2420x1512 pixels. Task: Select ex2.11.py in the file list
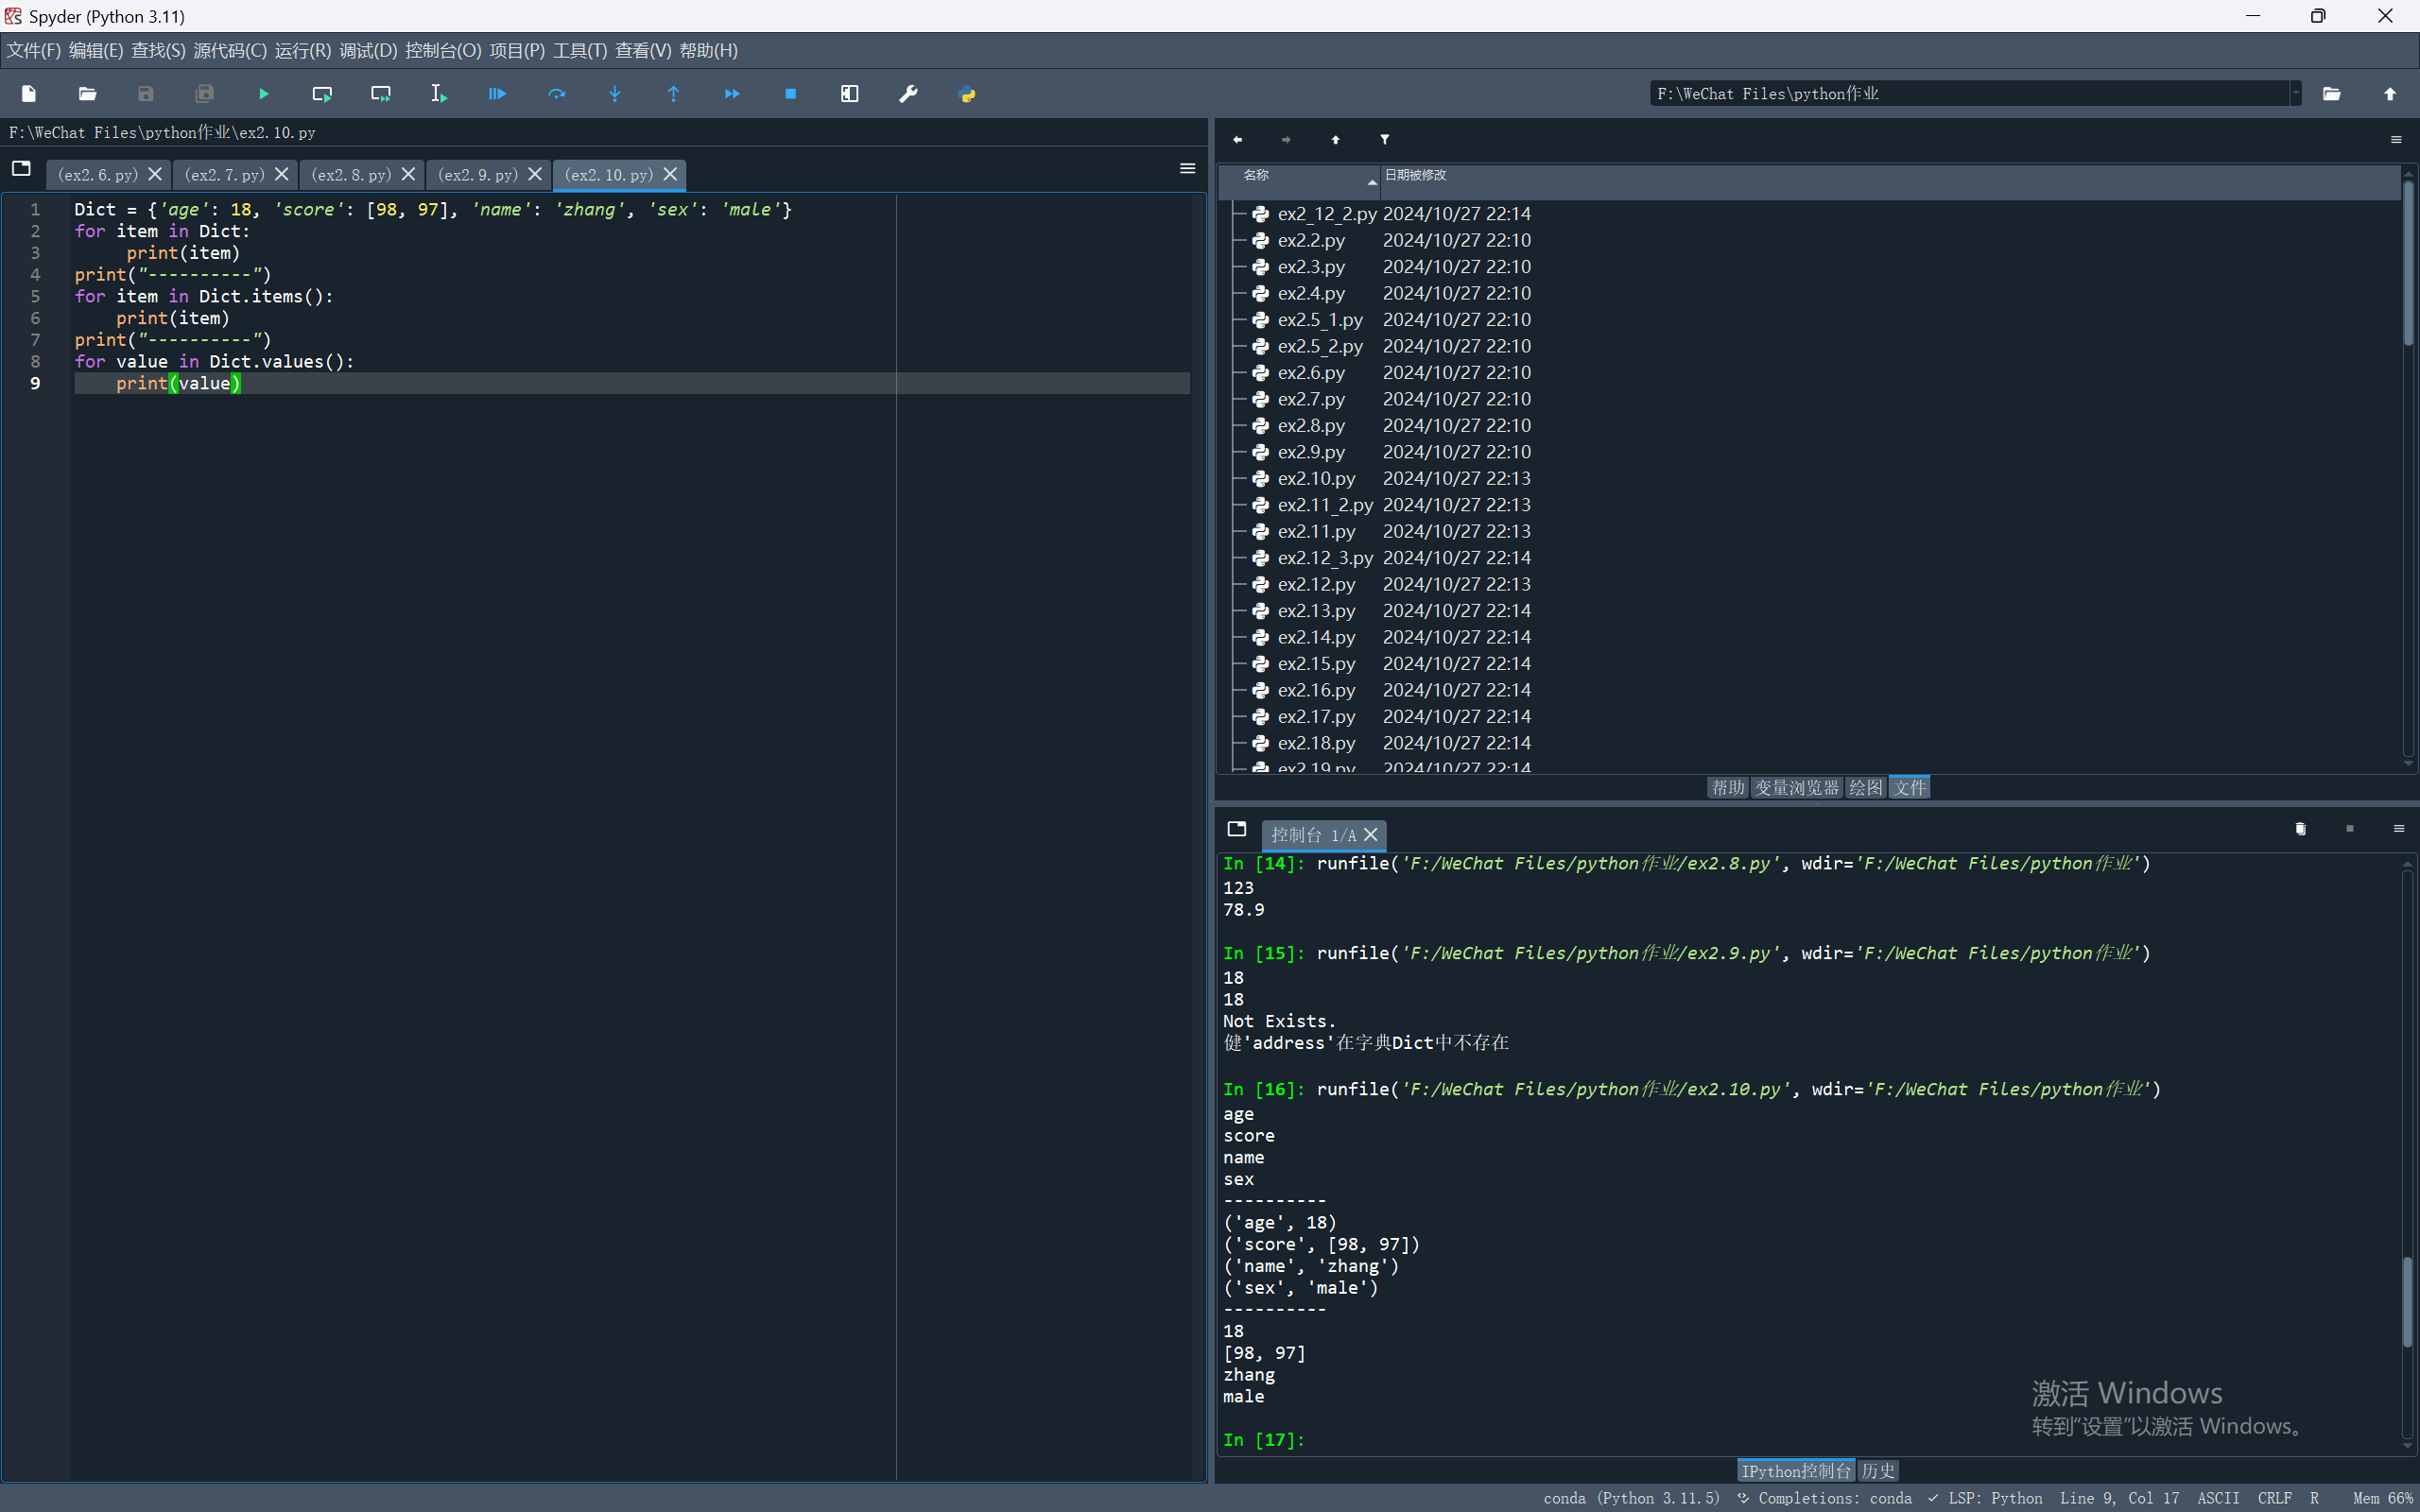pyautogui.click(x=1316, y=531)
